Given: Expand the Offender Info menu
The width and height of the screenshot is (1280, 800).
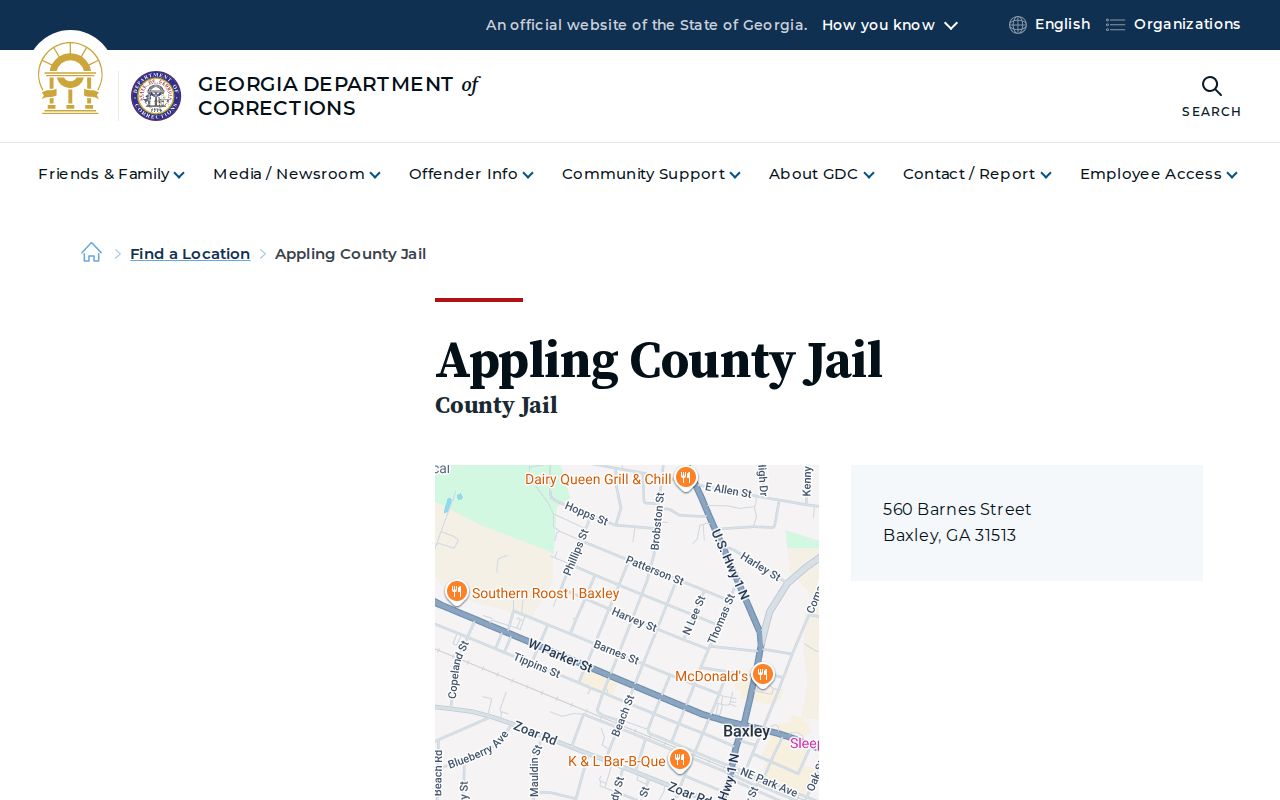Looking at the screenshot, I should tap(471, 174).
